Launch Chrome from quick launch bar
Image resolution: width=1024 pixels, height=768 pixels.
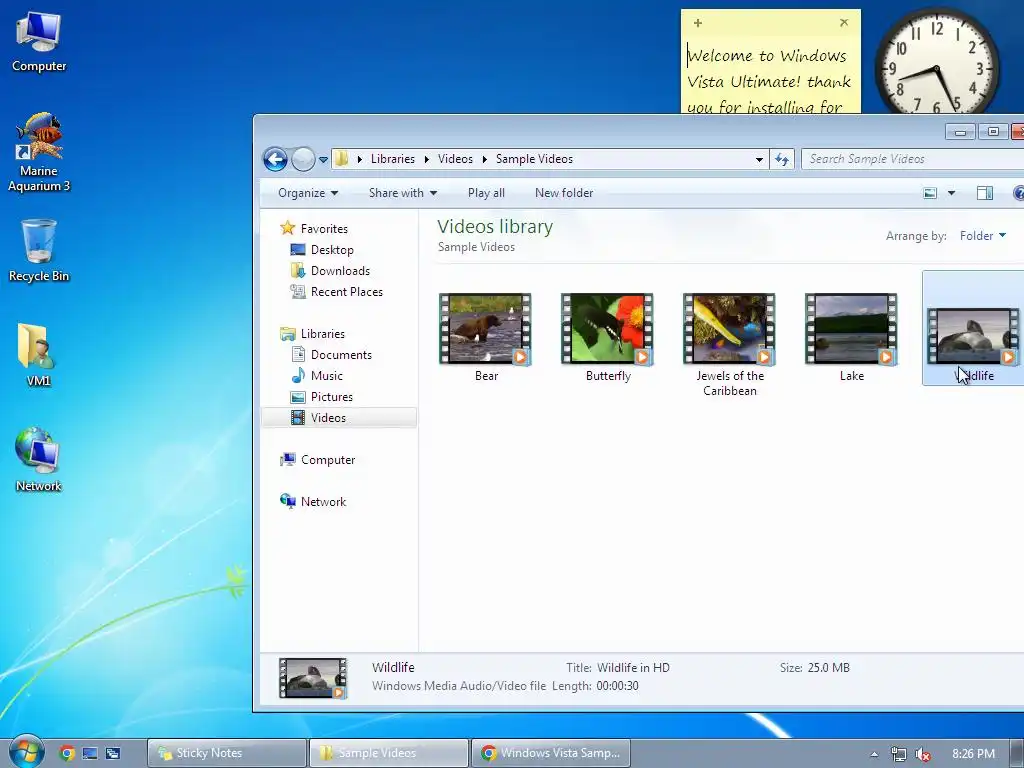coord(67,753)
